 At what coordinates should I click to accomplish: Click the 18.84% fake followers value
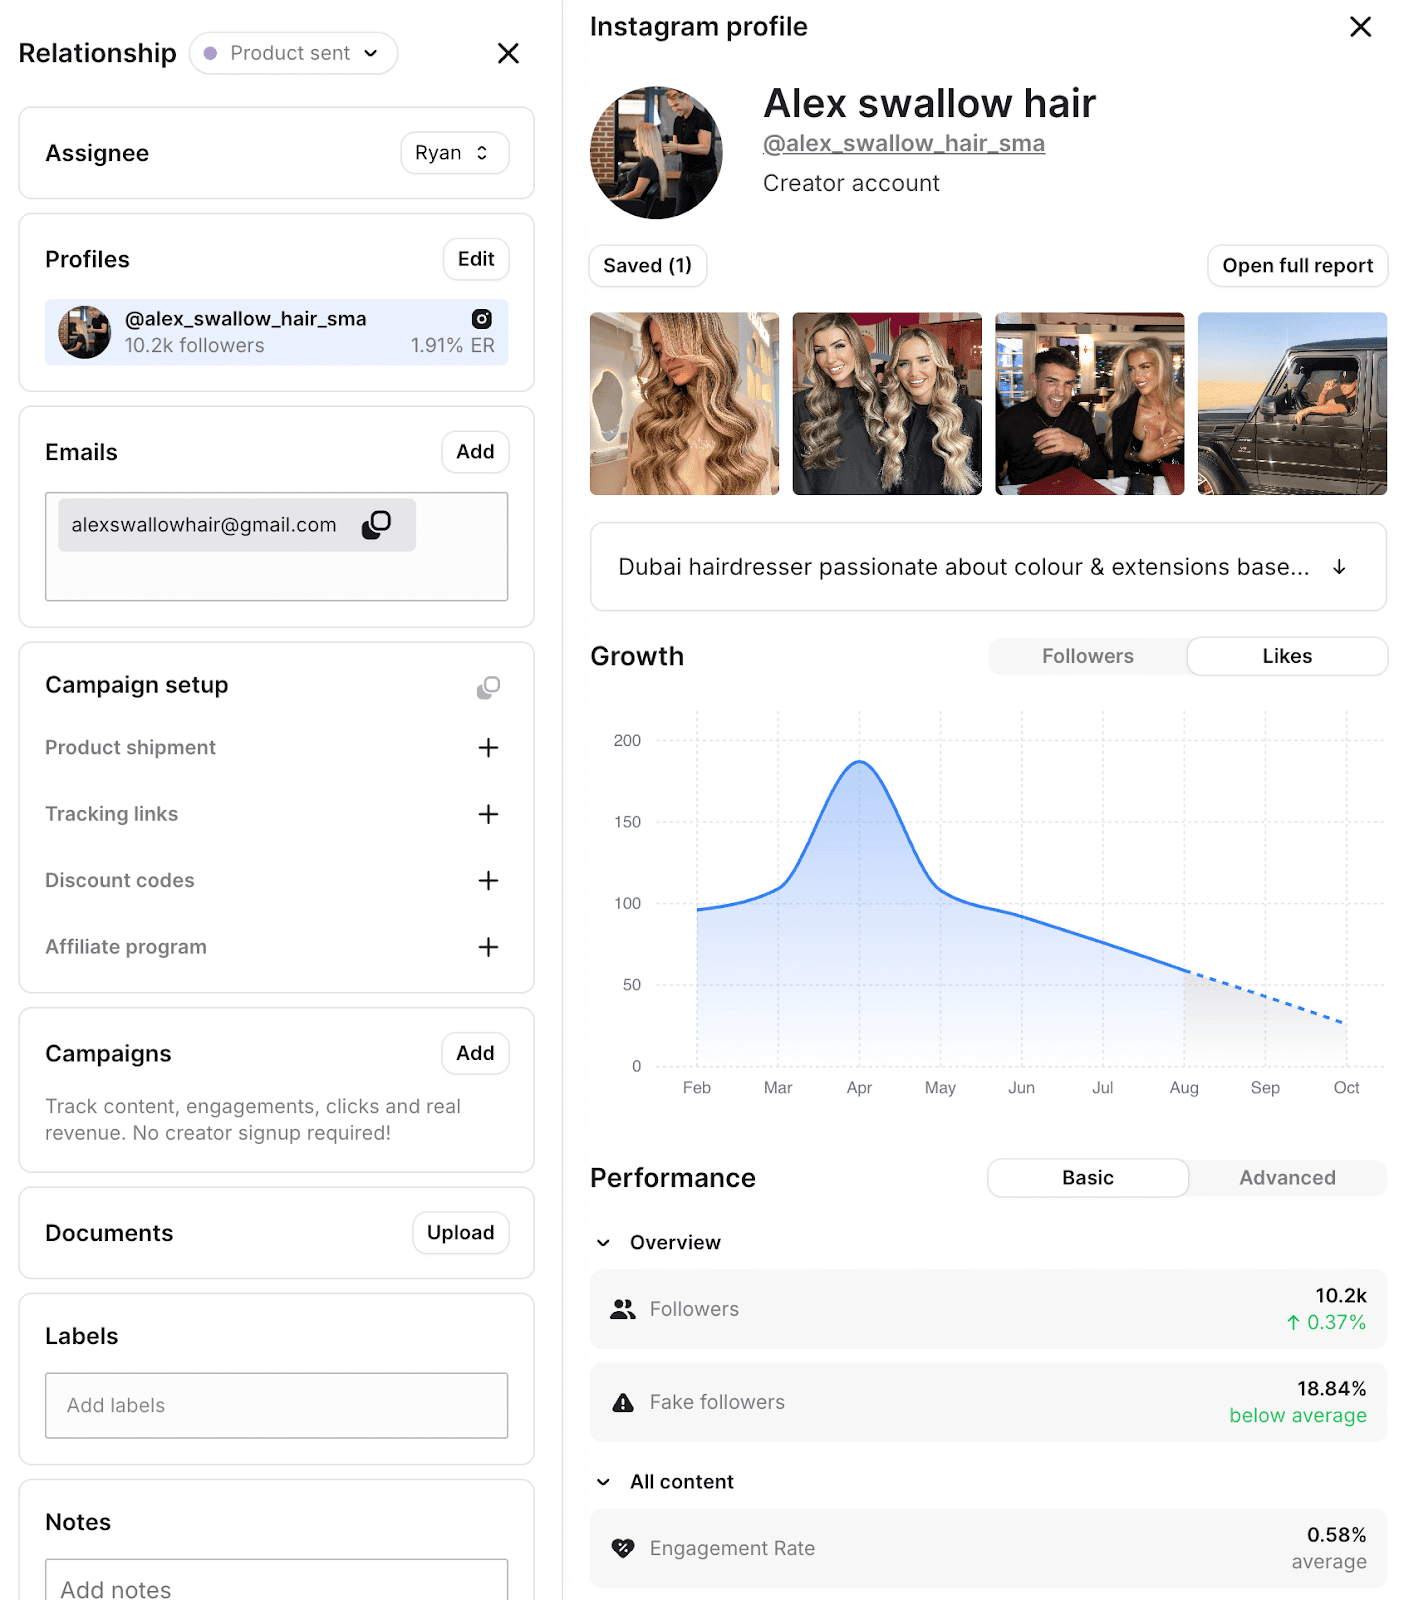1331,1389
